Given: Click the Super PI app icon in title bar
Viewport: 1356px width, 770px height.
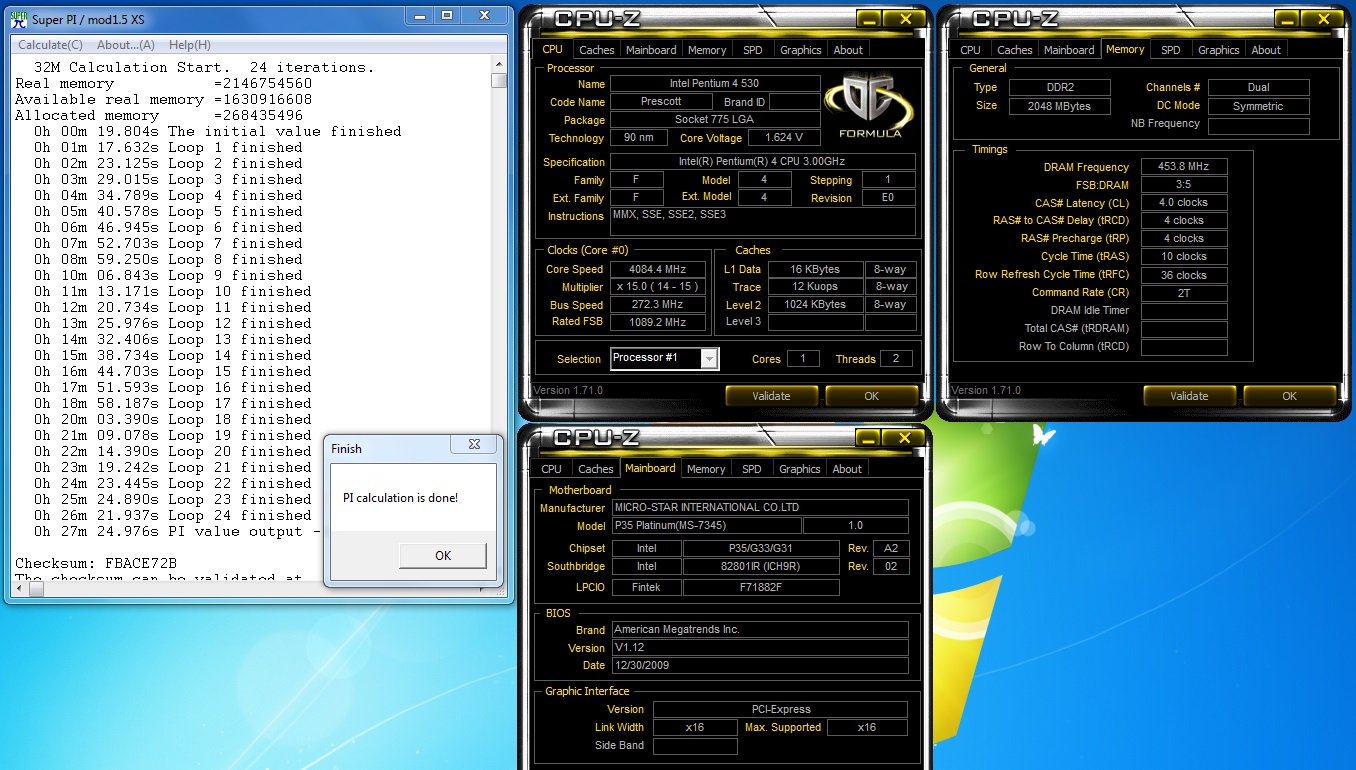Looking at the screenshot, I should [x=17, y=18].
